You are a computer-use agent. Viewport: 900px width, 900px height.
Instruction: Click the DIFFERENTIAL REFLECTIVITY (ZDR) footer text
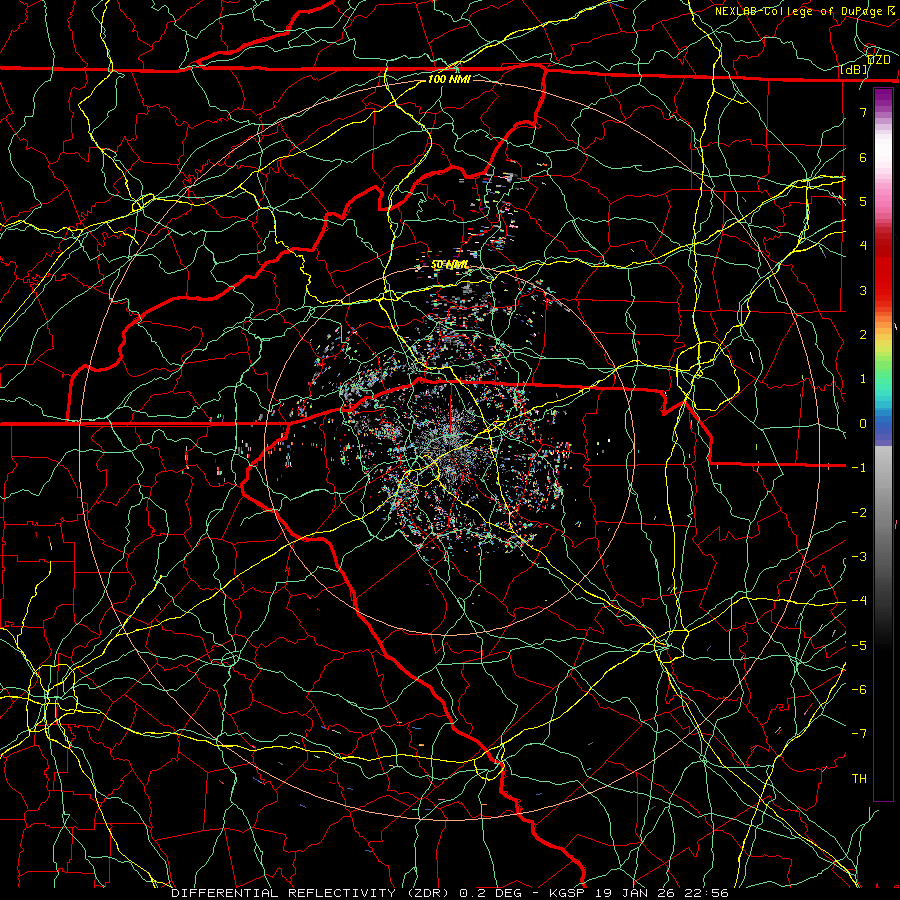(x=310, y=893)
